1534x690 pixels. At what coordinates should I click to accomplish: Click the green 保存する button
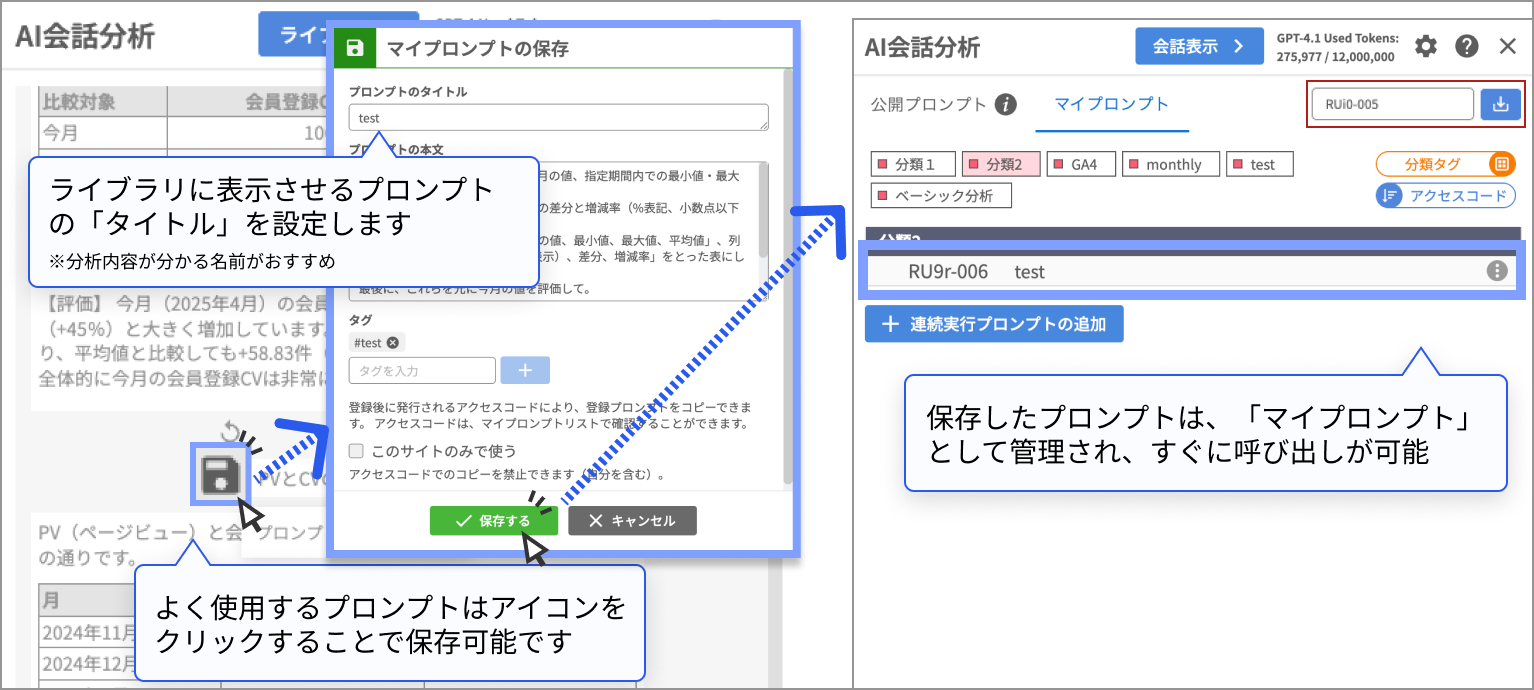click(x=493, y=521)
